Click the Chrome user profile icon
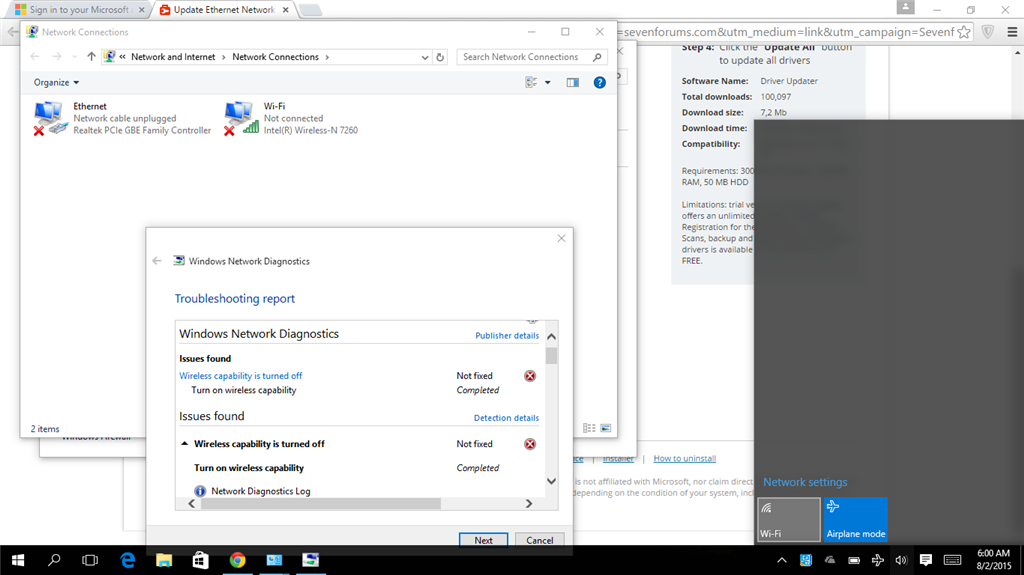Viewport: 1024px width, 575px height. pyautogui.click(x=905, y=7)
